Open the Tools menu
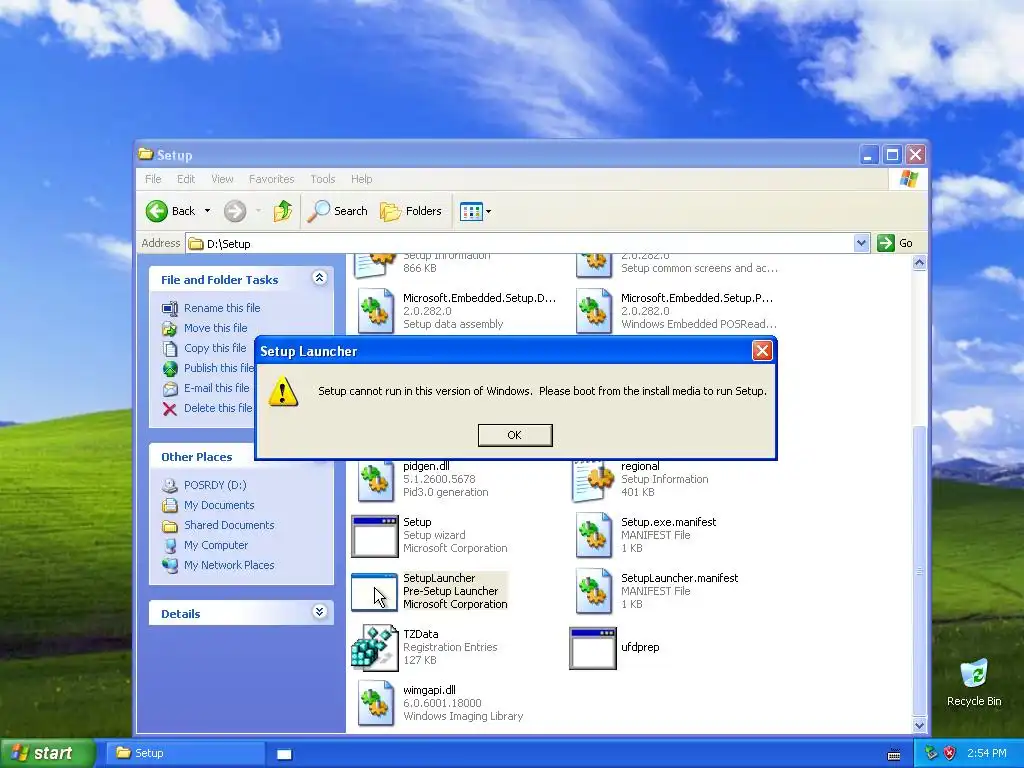The height and width of the screenshot is (768, 1024). click(x=323, y=179)
